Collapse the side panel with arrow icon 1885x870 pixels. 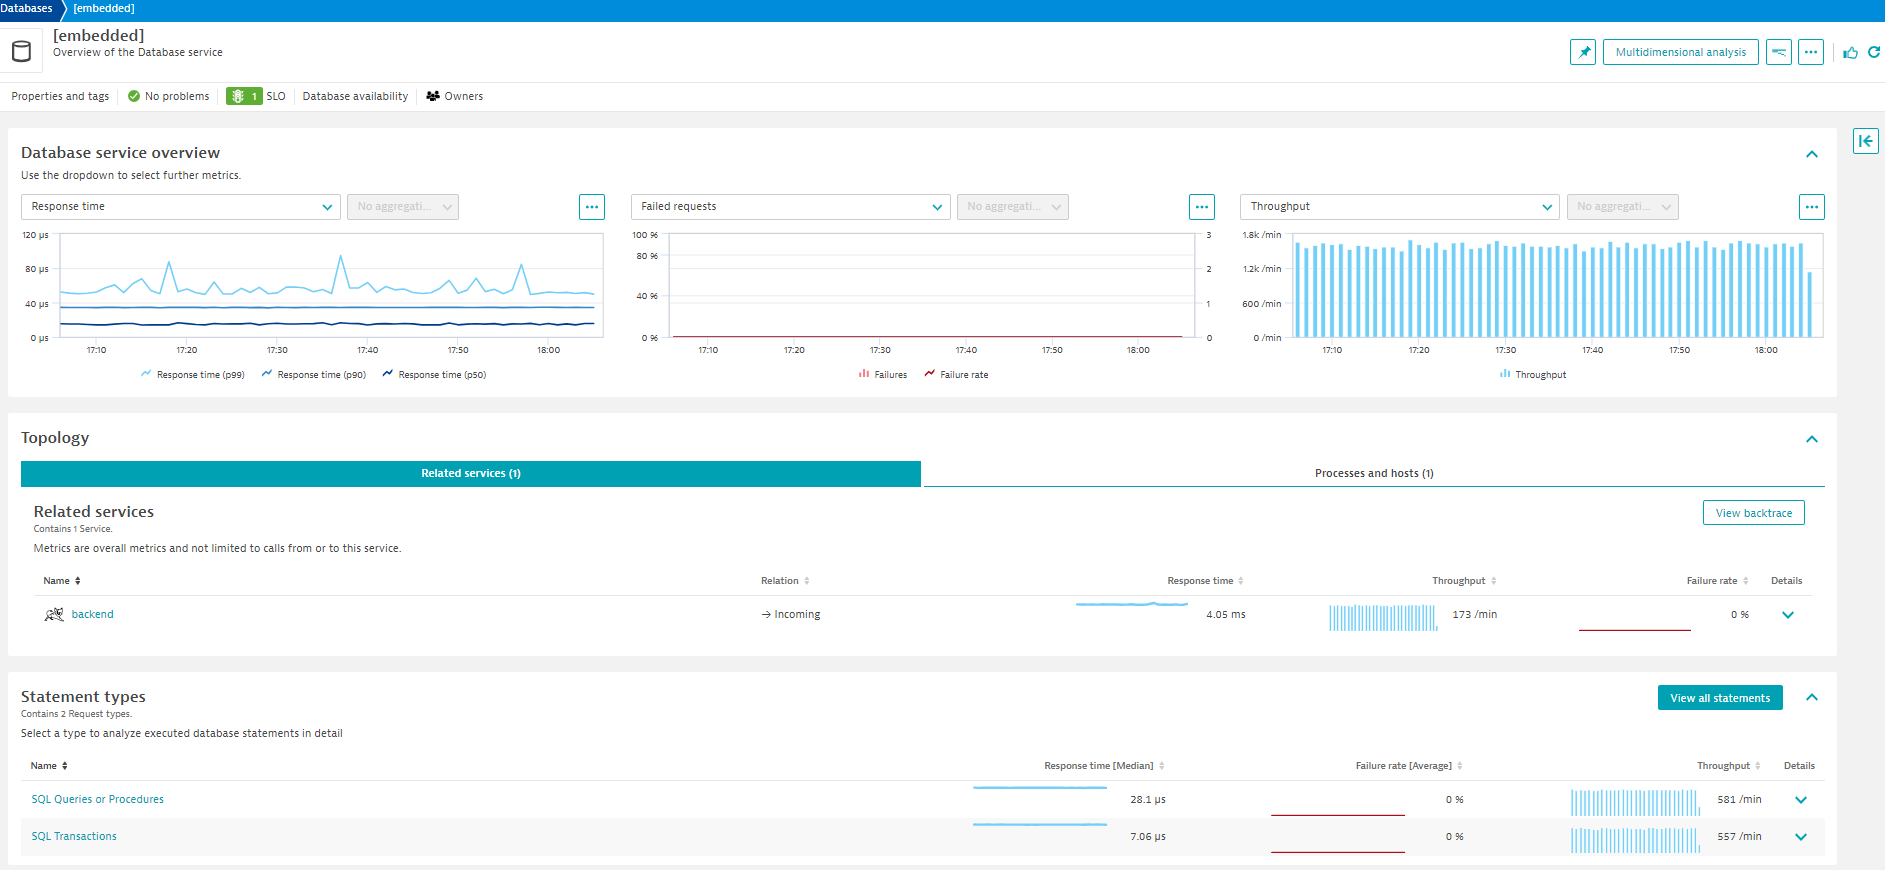tap(1865, 141)
